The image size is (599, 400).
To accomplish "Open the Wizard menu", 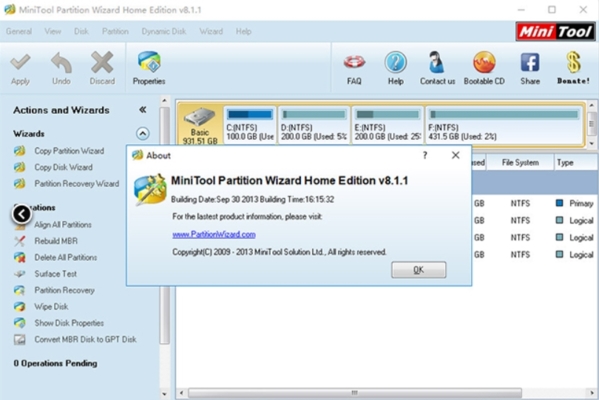I will click(x=211, y=31).
